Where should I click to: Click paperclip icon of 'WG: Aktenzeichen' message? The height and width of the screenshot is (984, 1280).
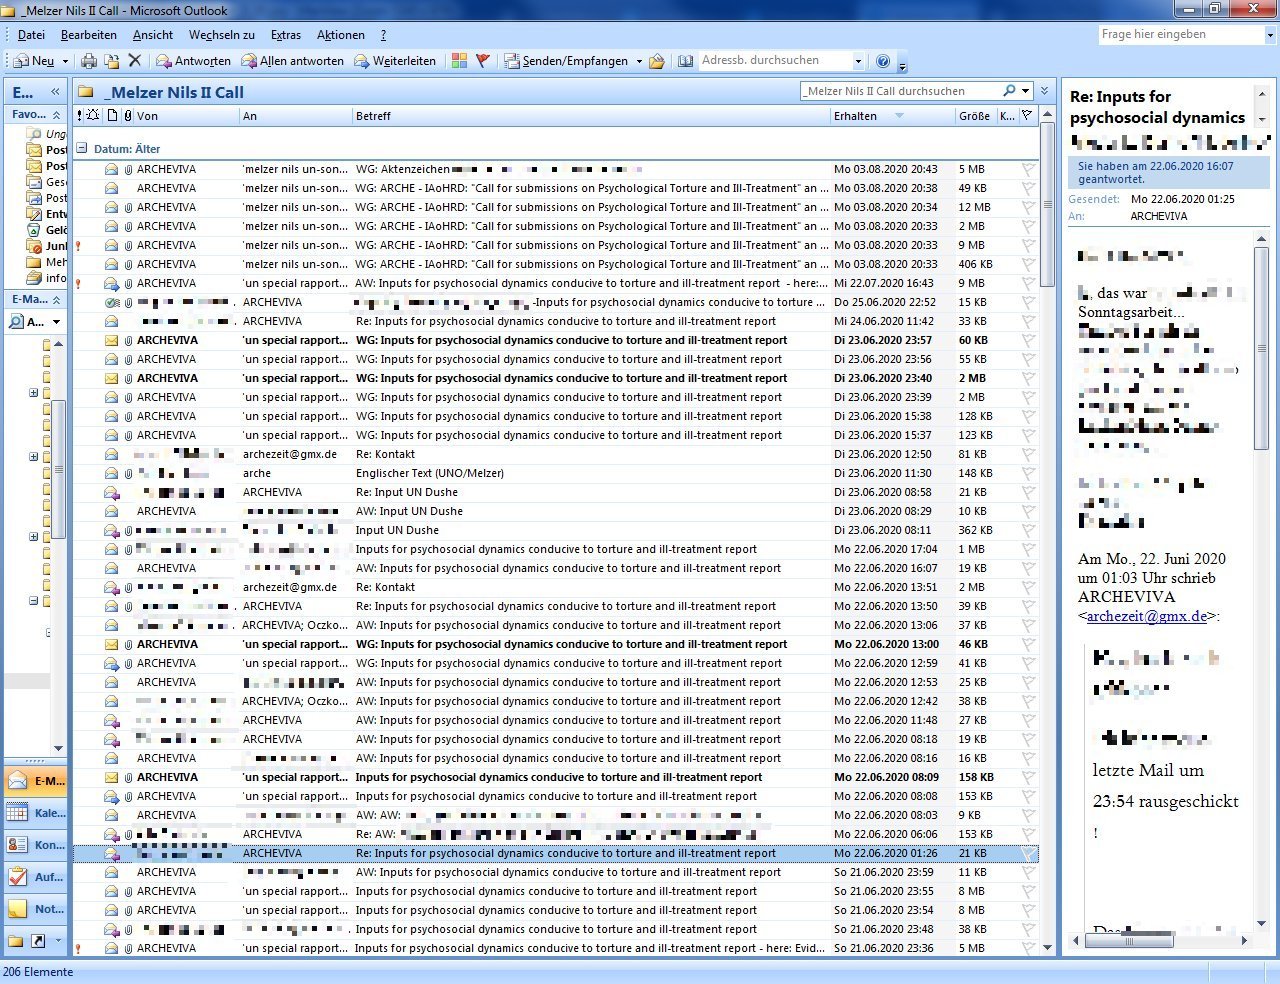coord(128,170)
